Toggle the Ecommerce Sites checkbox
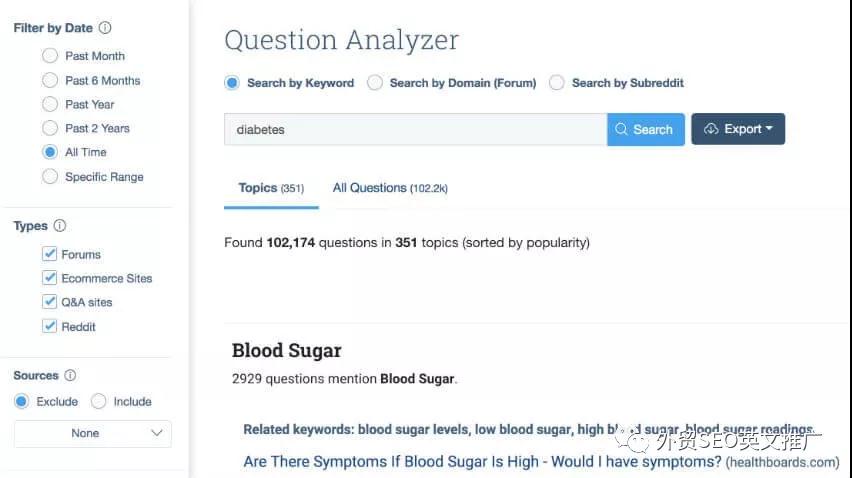Image resolution: width=852 pixels, height=478 pixels. tap(50, 278)
